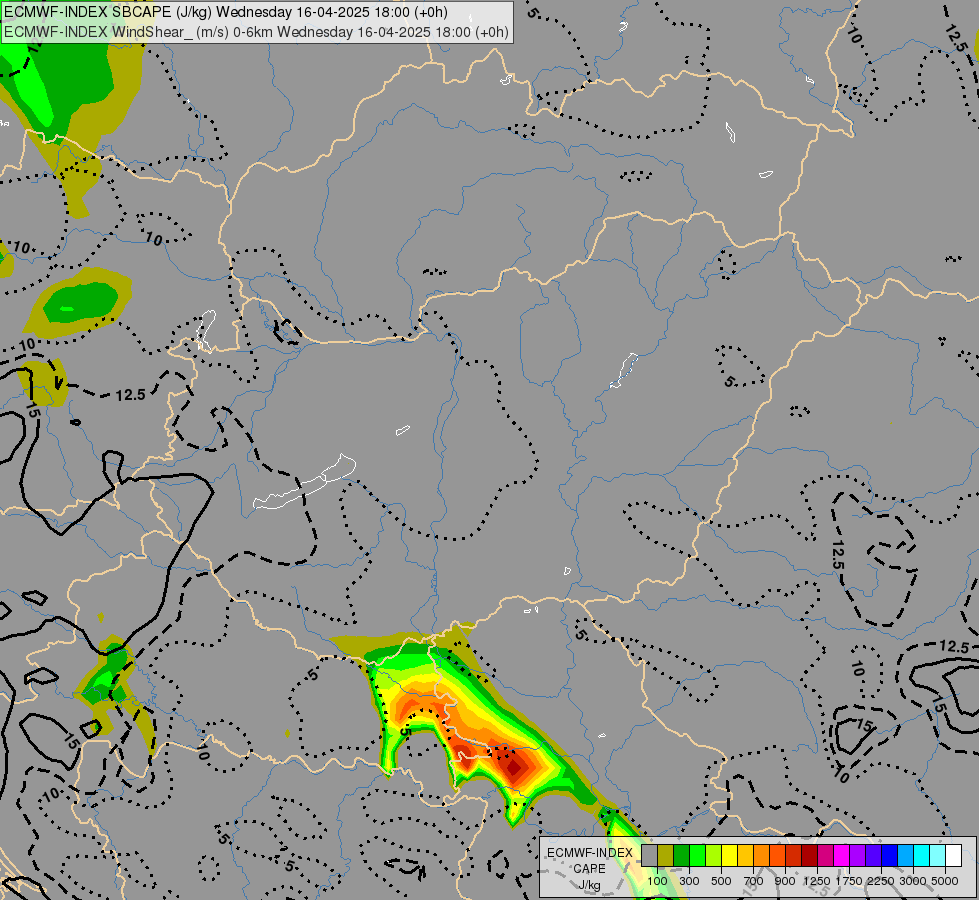
Task: Select the pure blue swatch after 2250
Action: coord(890,856)
